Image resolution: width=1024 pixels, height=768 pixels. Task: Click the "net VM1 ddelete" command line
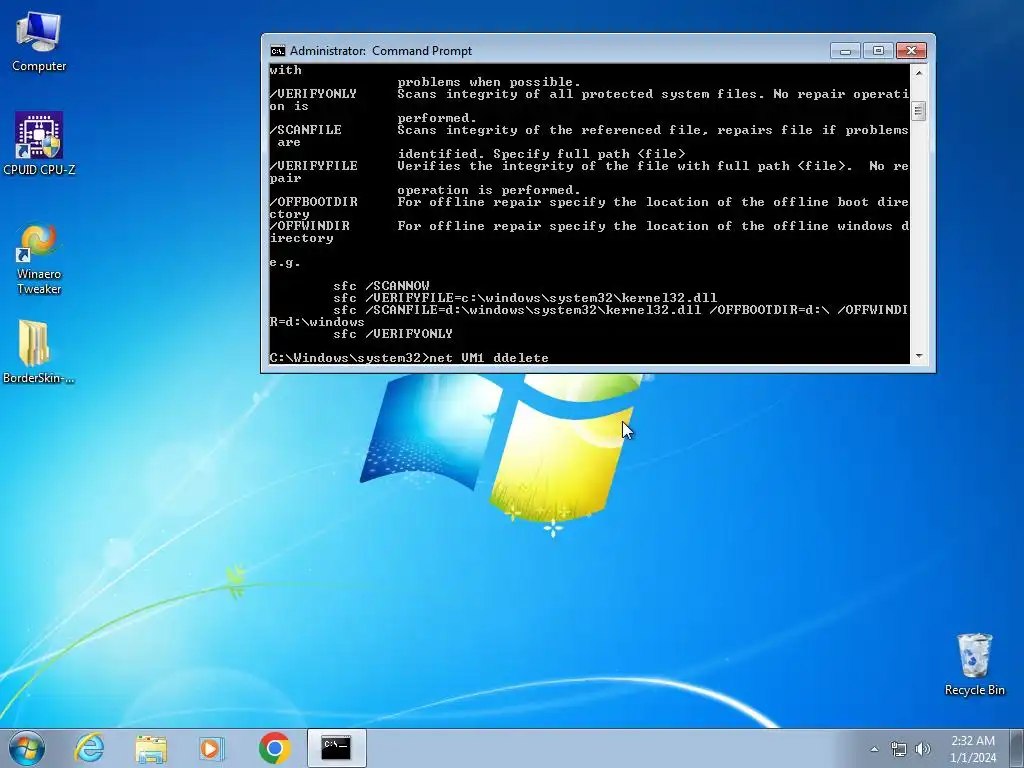pyautogui.click(x=489, y=358)
